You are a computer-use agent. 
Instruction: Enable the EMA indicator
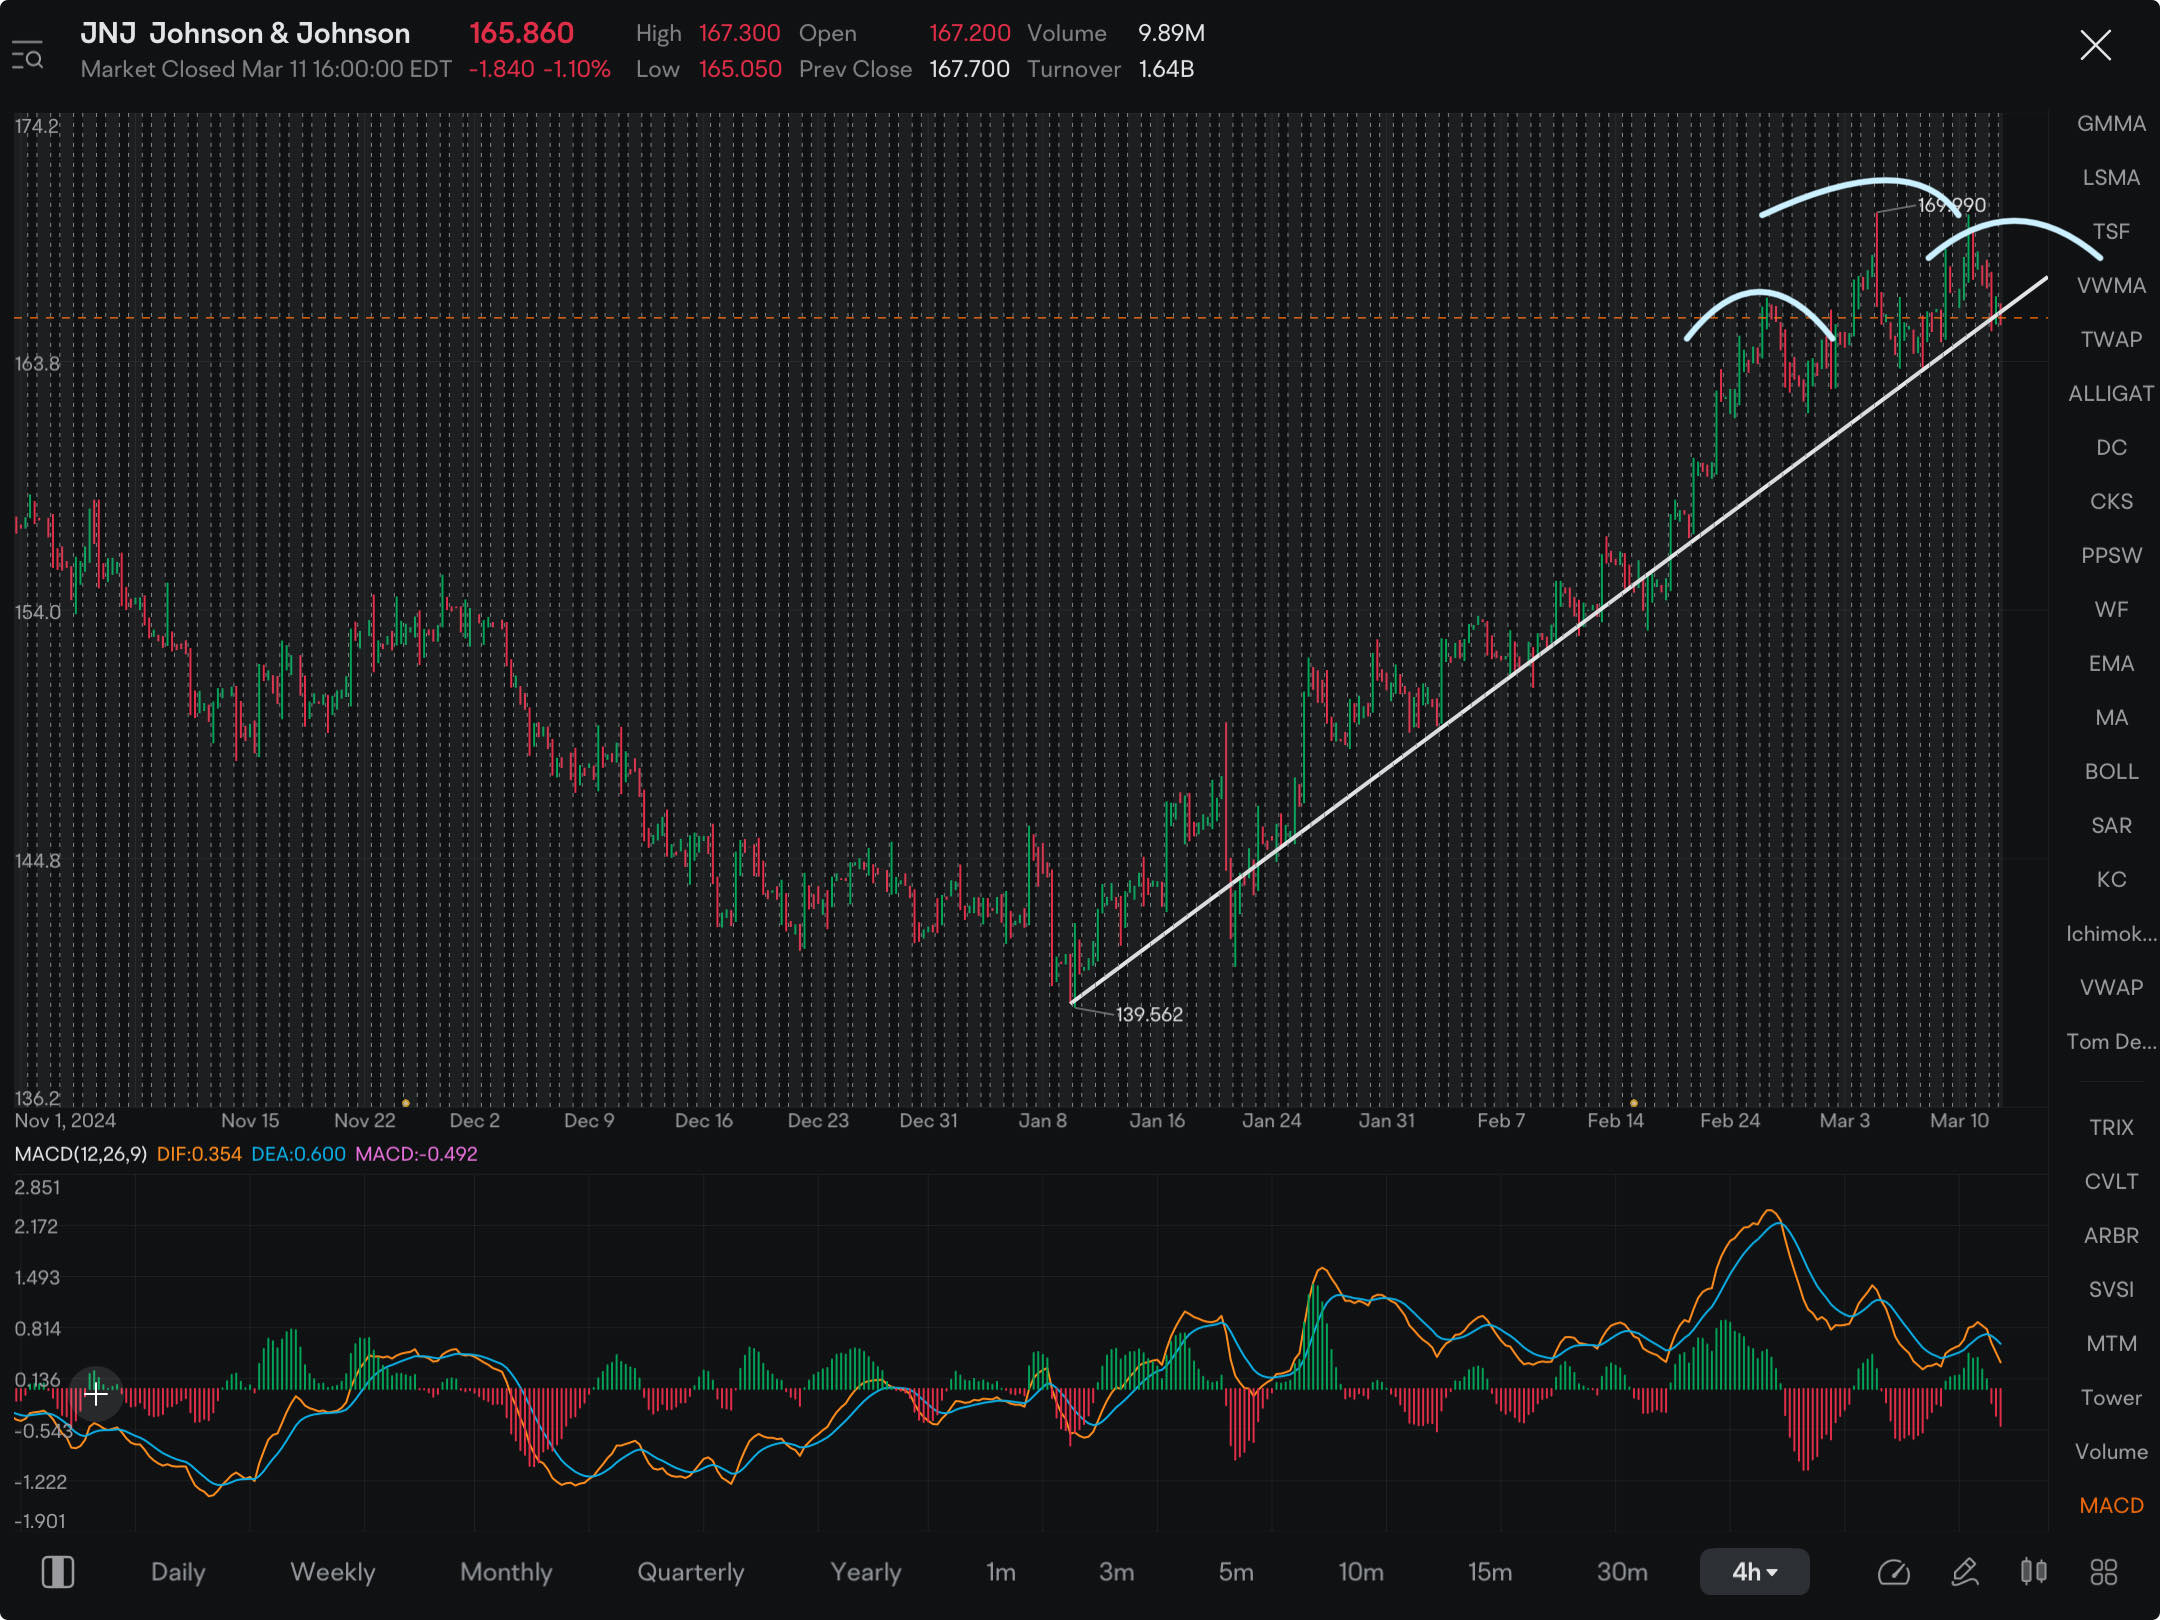coord(2111,664)
